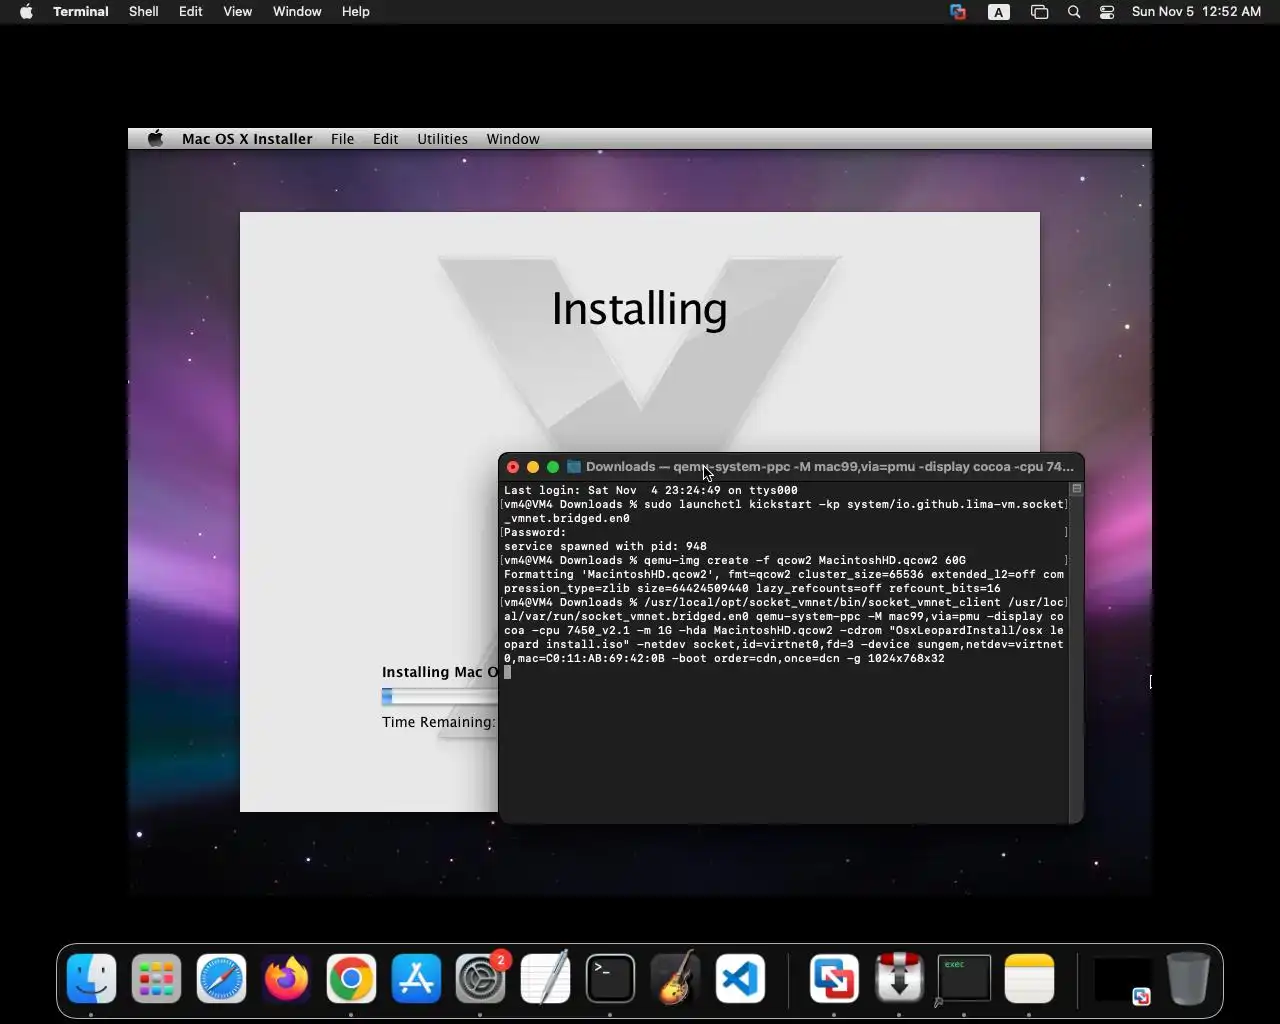
Task: Open System Preferences with badge in Dock
Action: [481, 978]
